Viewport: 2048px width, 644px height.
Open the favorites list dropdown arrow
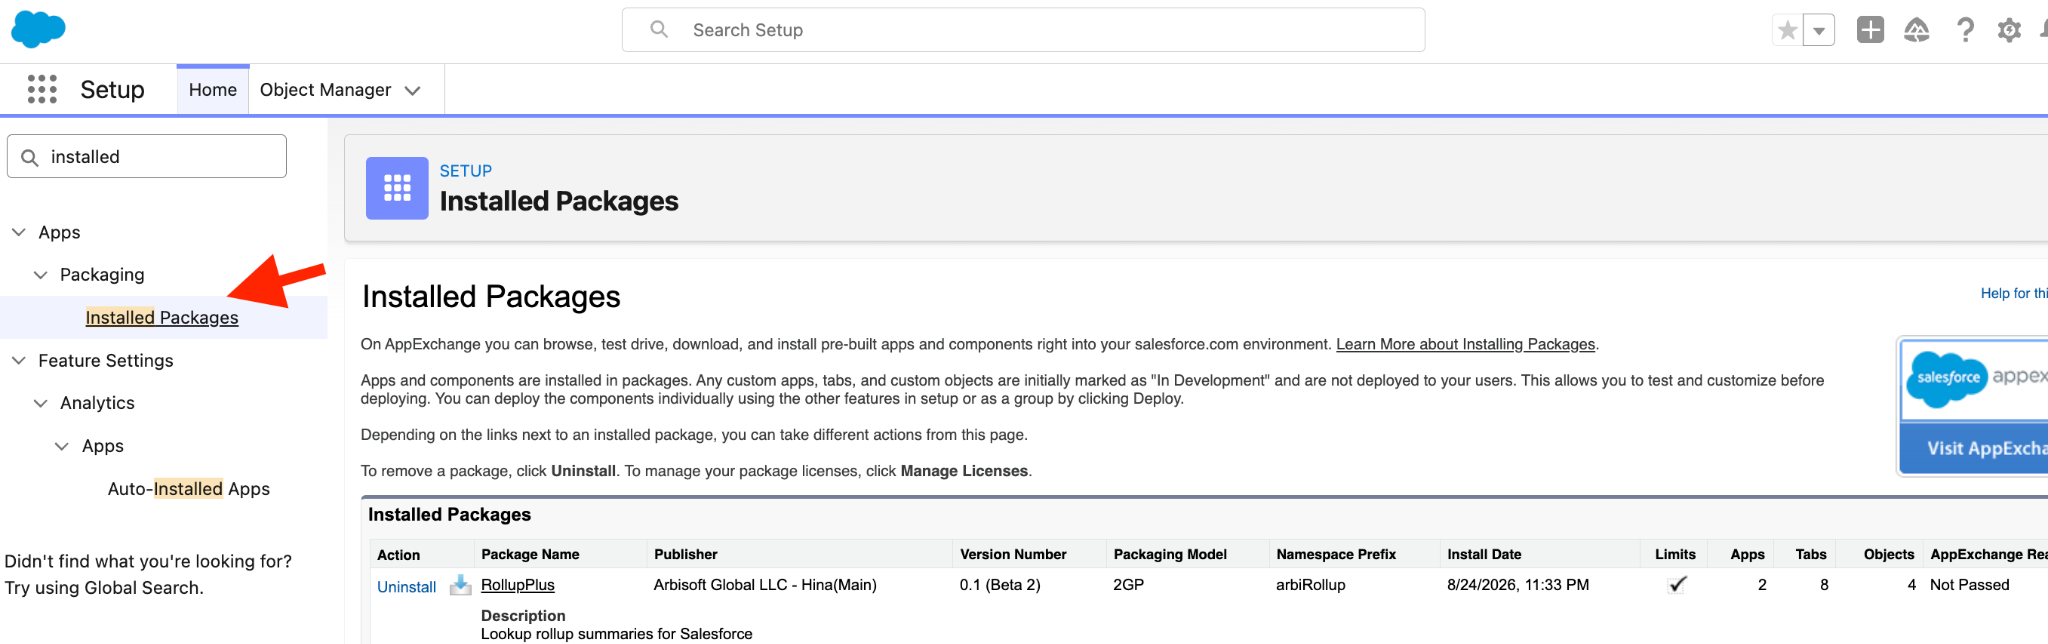point(1819,30)
